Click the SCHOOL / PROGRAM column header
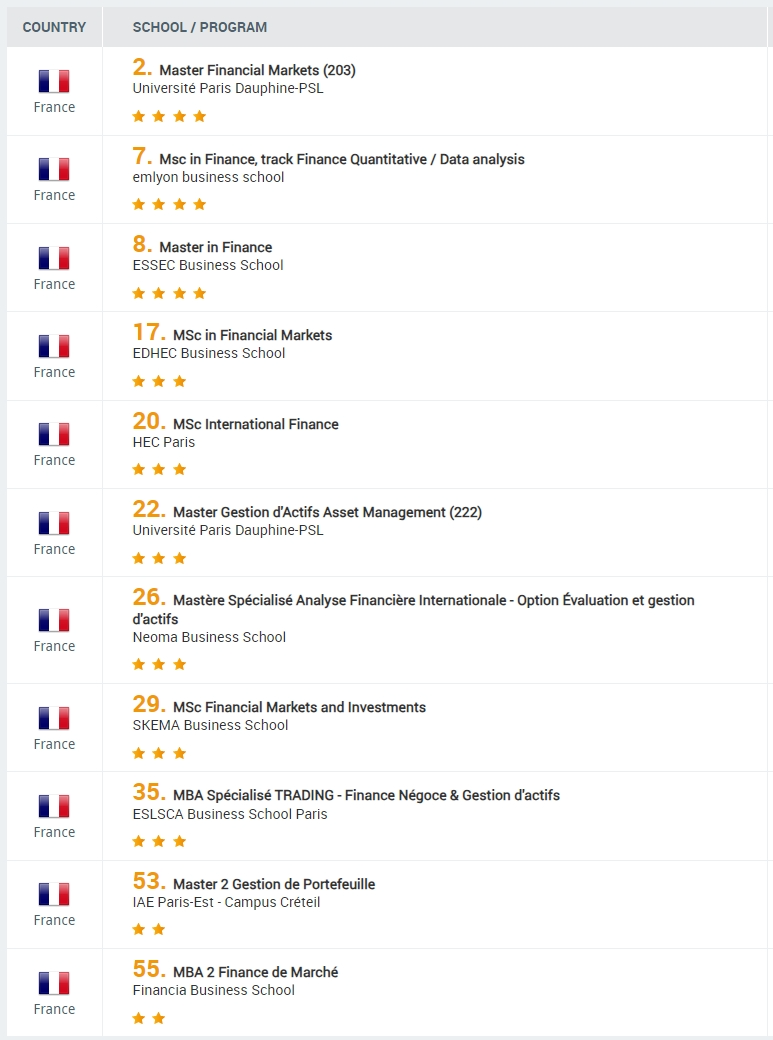This screenshot has width=773, height=1040. pyautogui.click(x=200, y=27)
